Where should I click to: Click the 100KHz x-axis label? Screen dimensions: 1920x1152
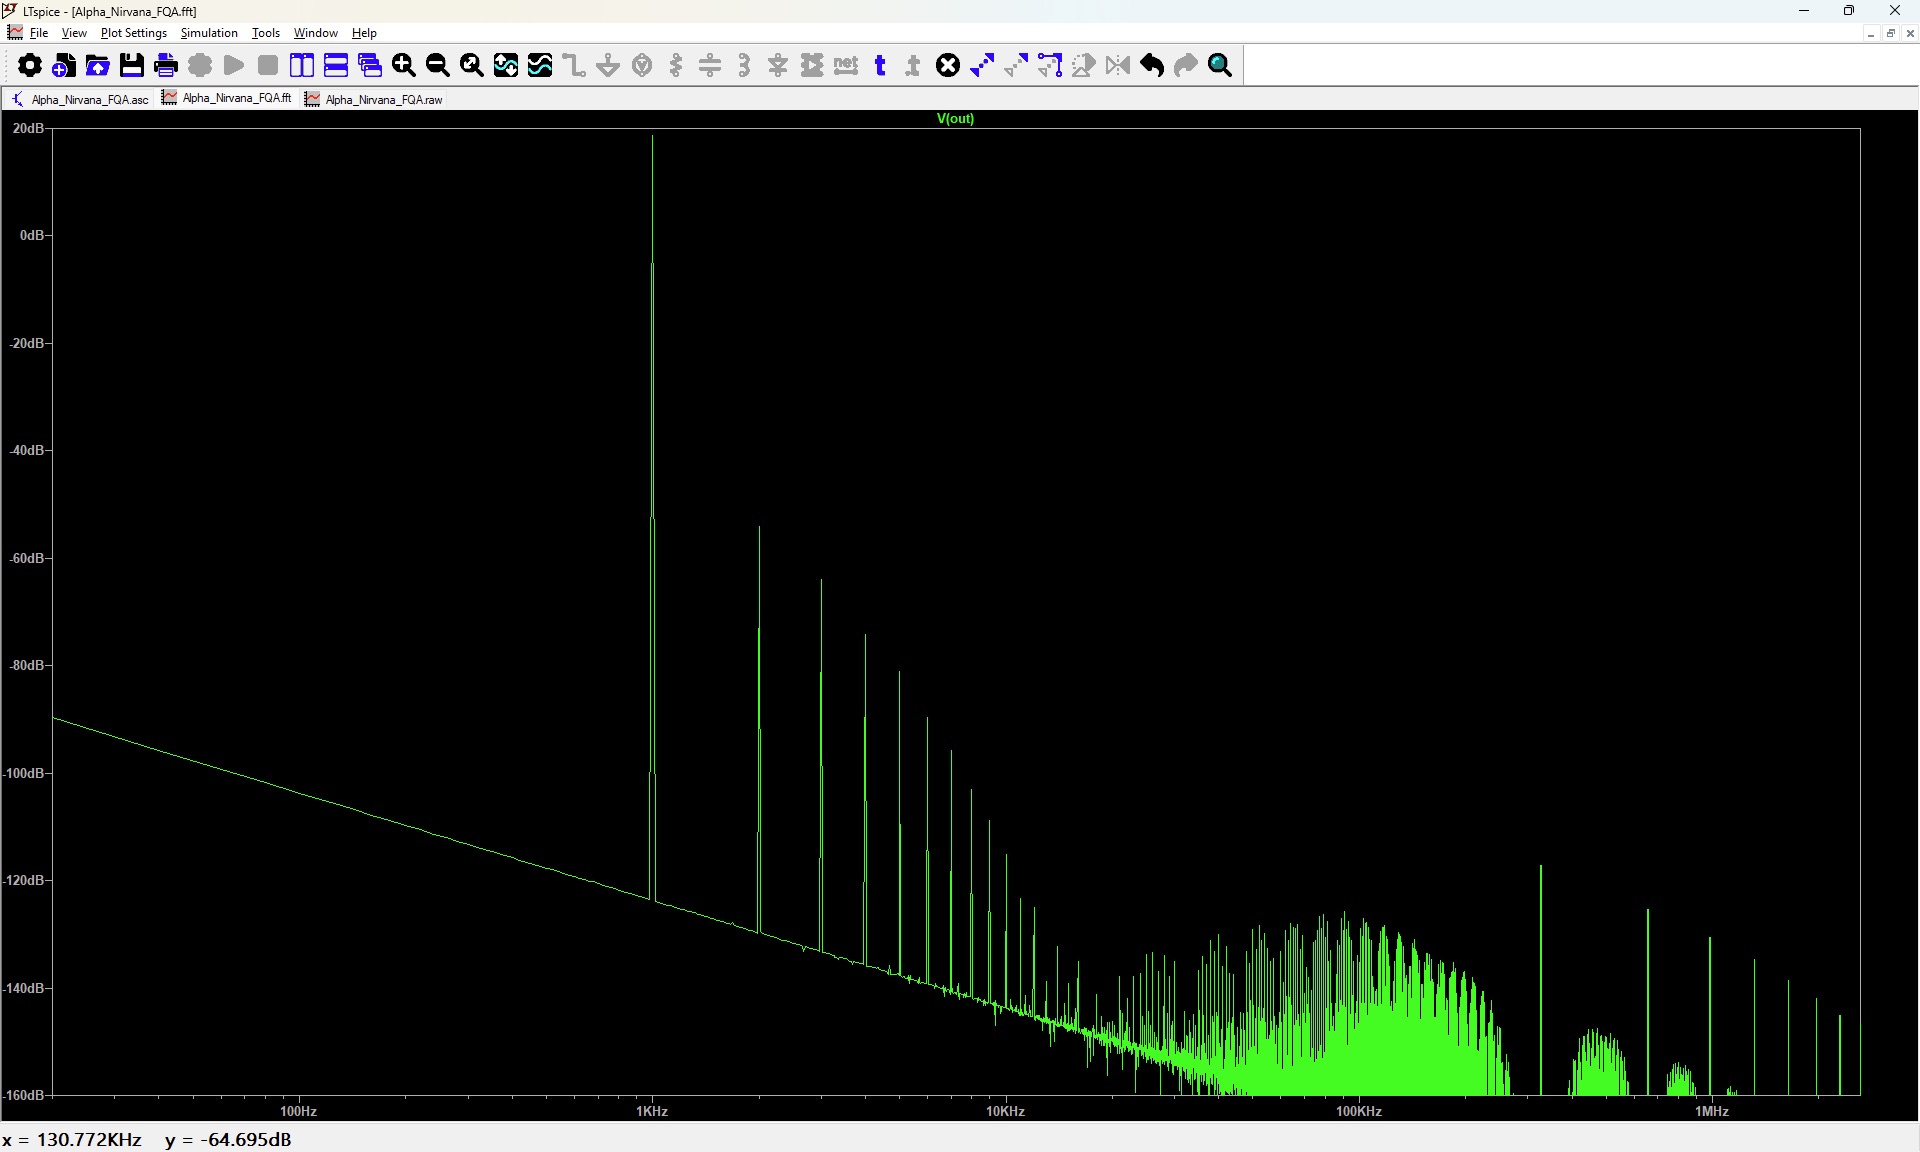tap(1359, 1111)
